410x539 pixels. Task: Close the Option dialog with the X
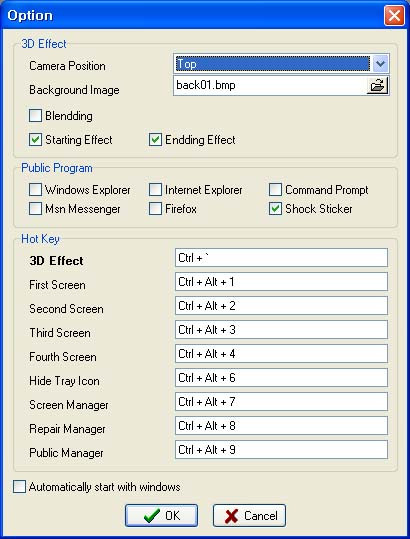(x=394, y=15)
